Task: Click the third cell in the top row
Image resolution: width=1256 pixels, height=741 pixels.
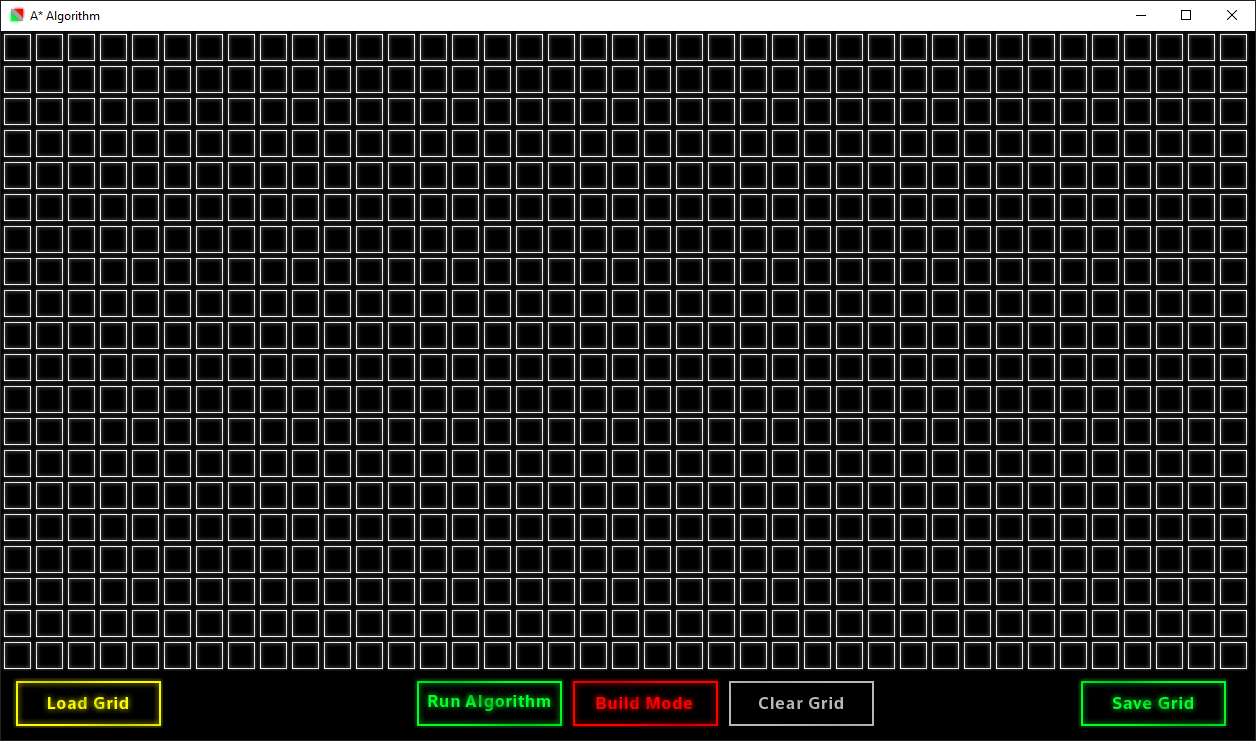Action: 82,48
